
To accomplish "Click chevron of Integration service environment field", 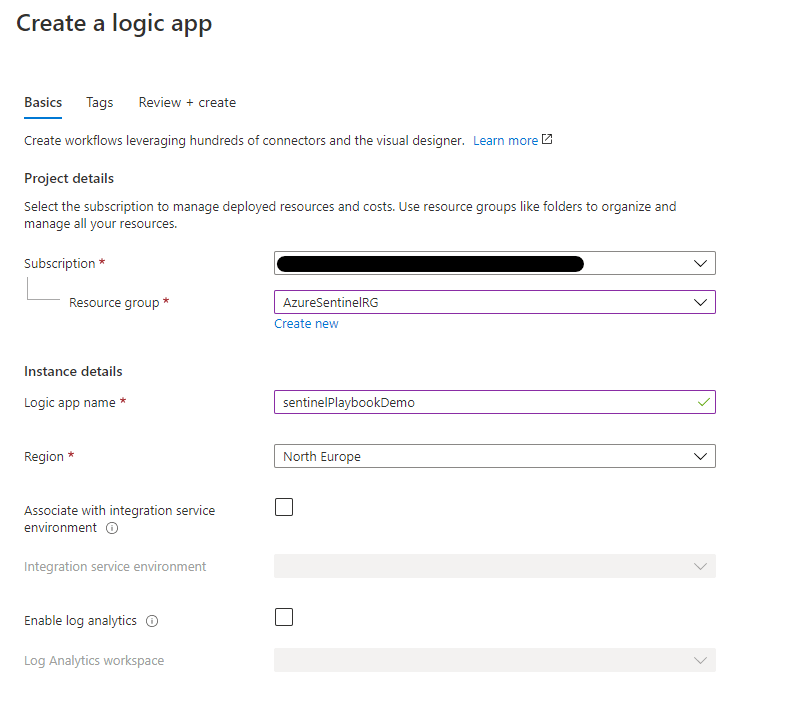I will click(700, 566).
